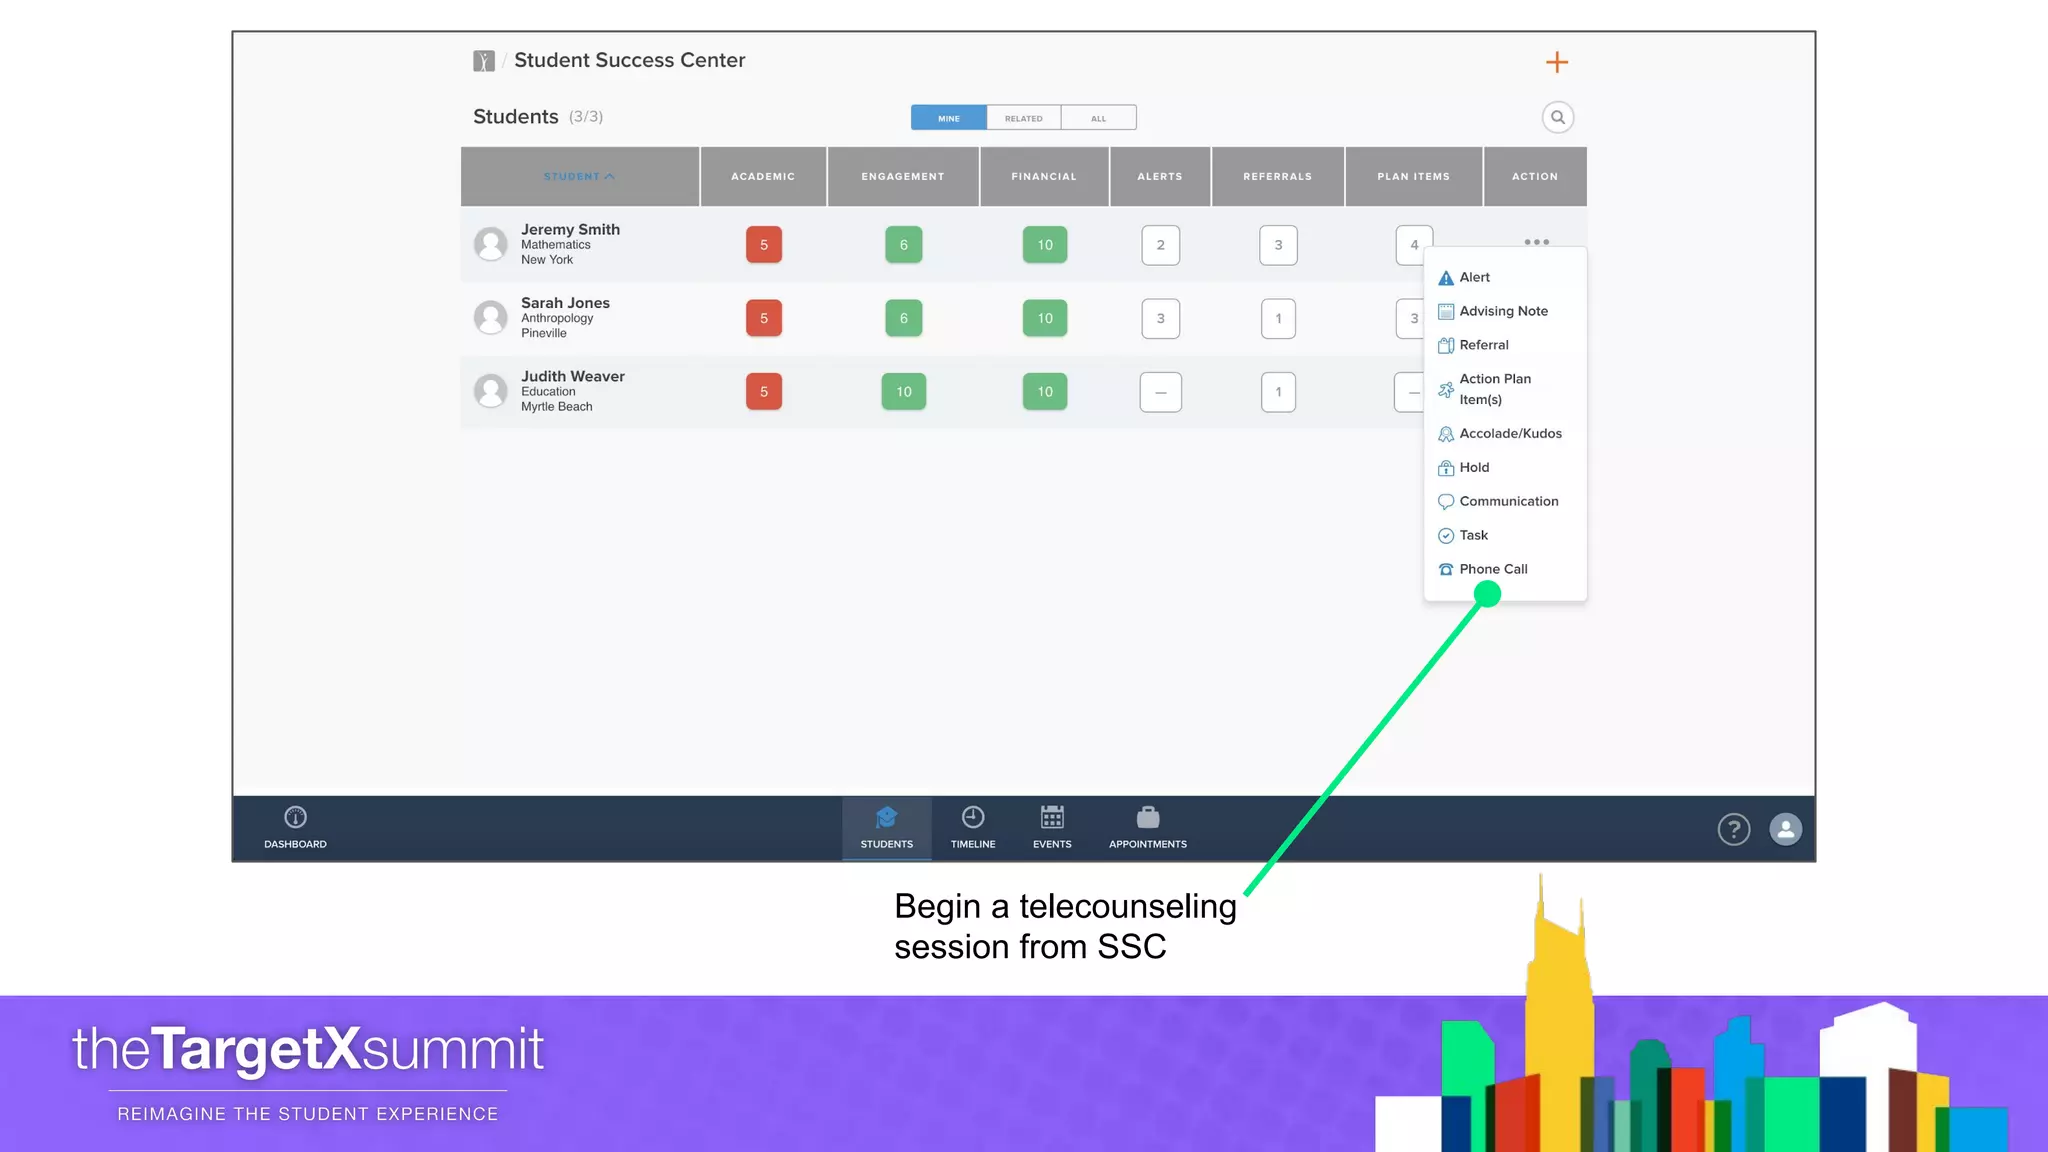The height and width of the screenshot is (1152, 2048).
Task: Click Sarah Jones' alerts count 3
Action: tap(1160, 319)
